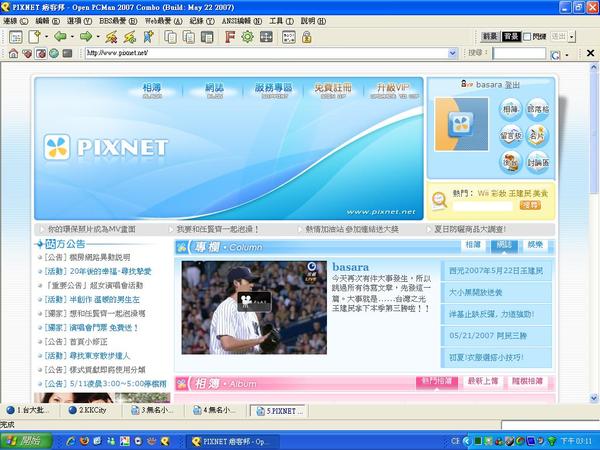Click 服務專區 in the PIXNET banner

pos(274,90)
